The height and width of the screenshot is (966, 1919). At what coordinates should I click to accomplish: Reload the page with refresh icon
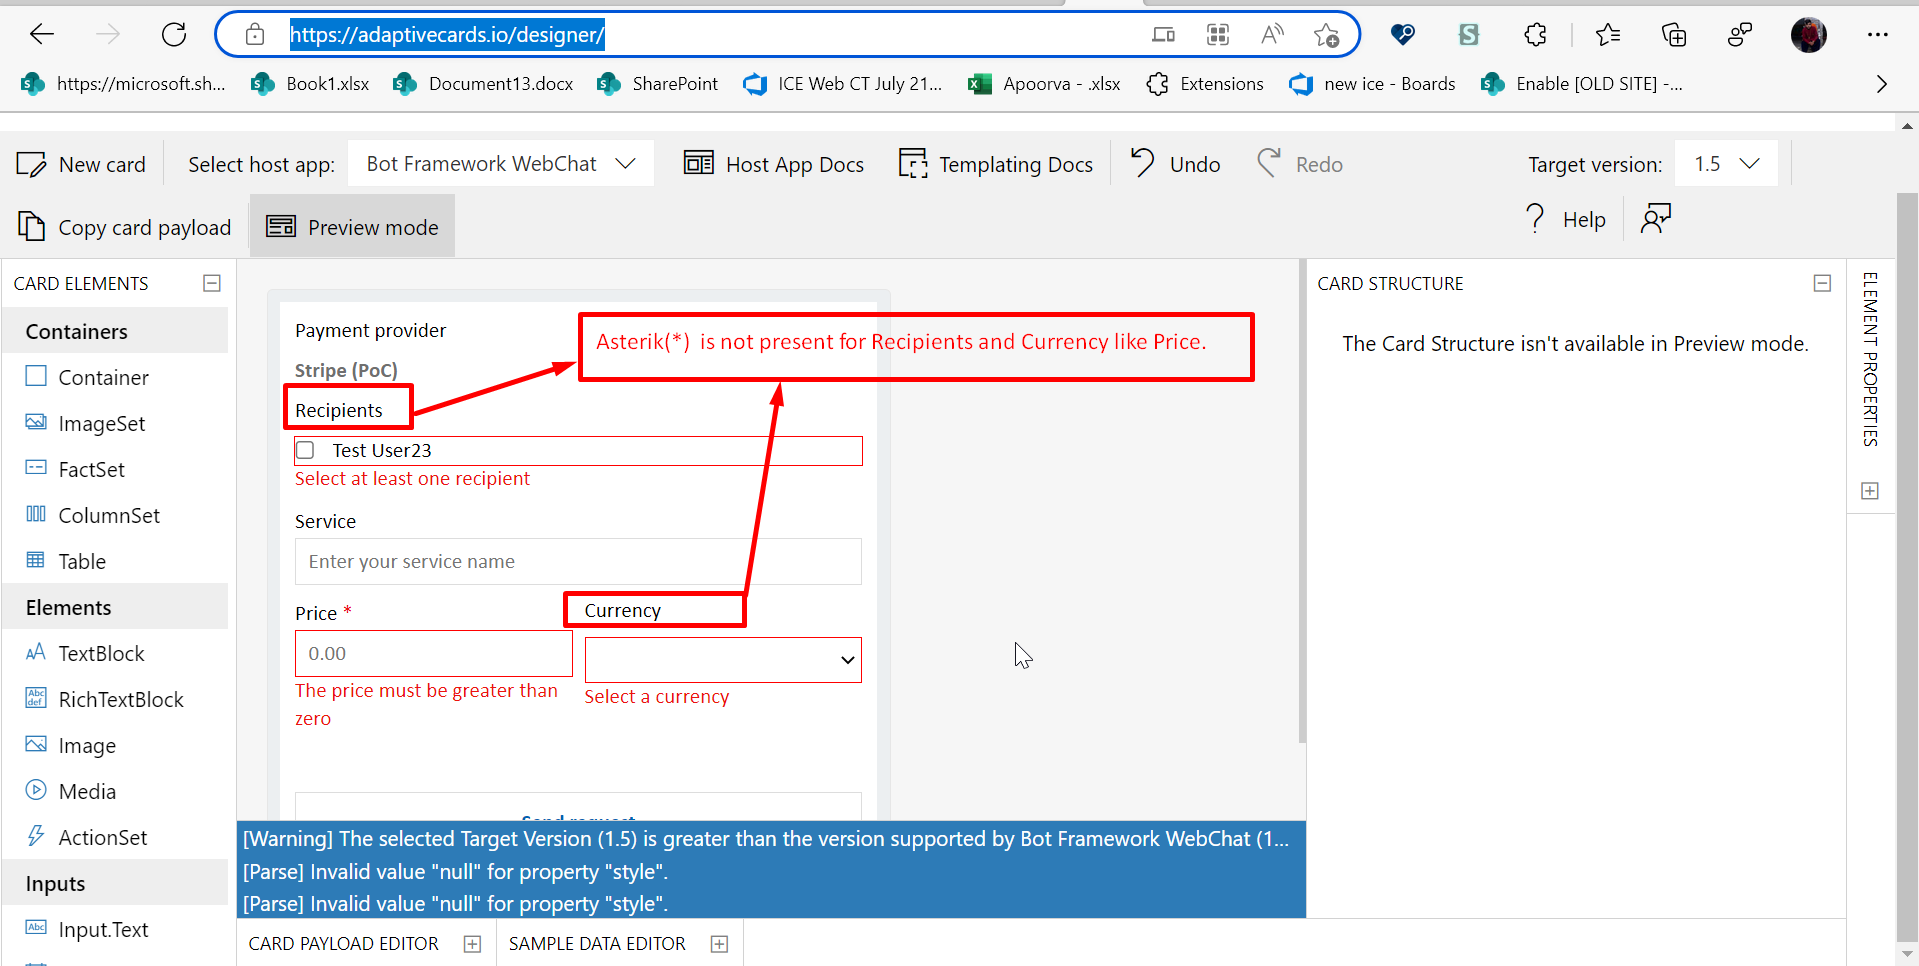(x=174, y=35)
